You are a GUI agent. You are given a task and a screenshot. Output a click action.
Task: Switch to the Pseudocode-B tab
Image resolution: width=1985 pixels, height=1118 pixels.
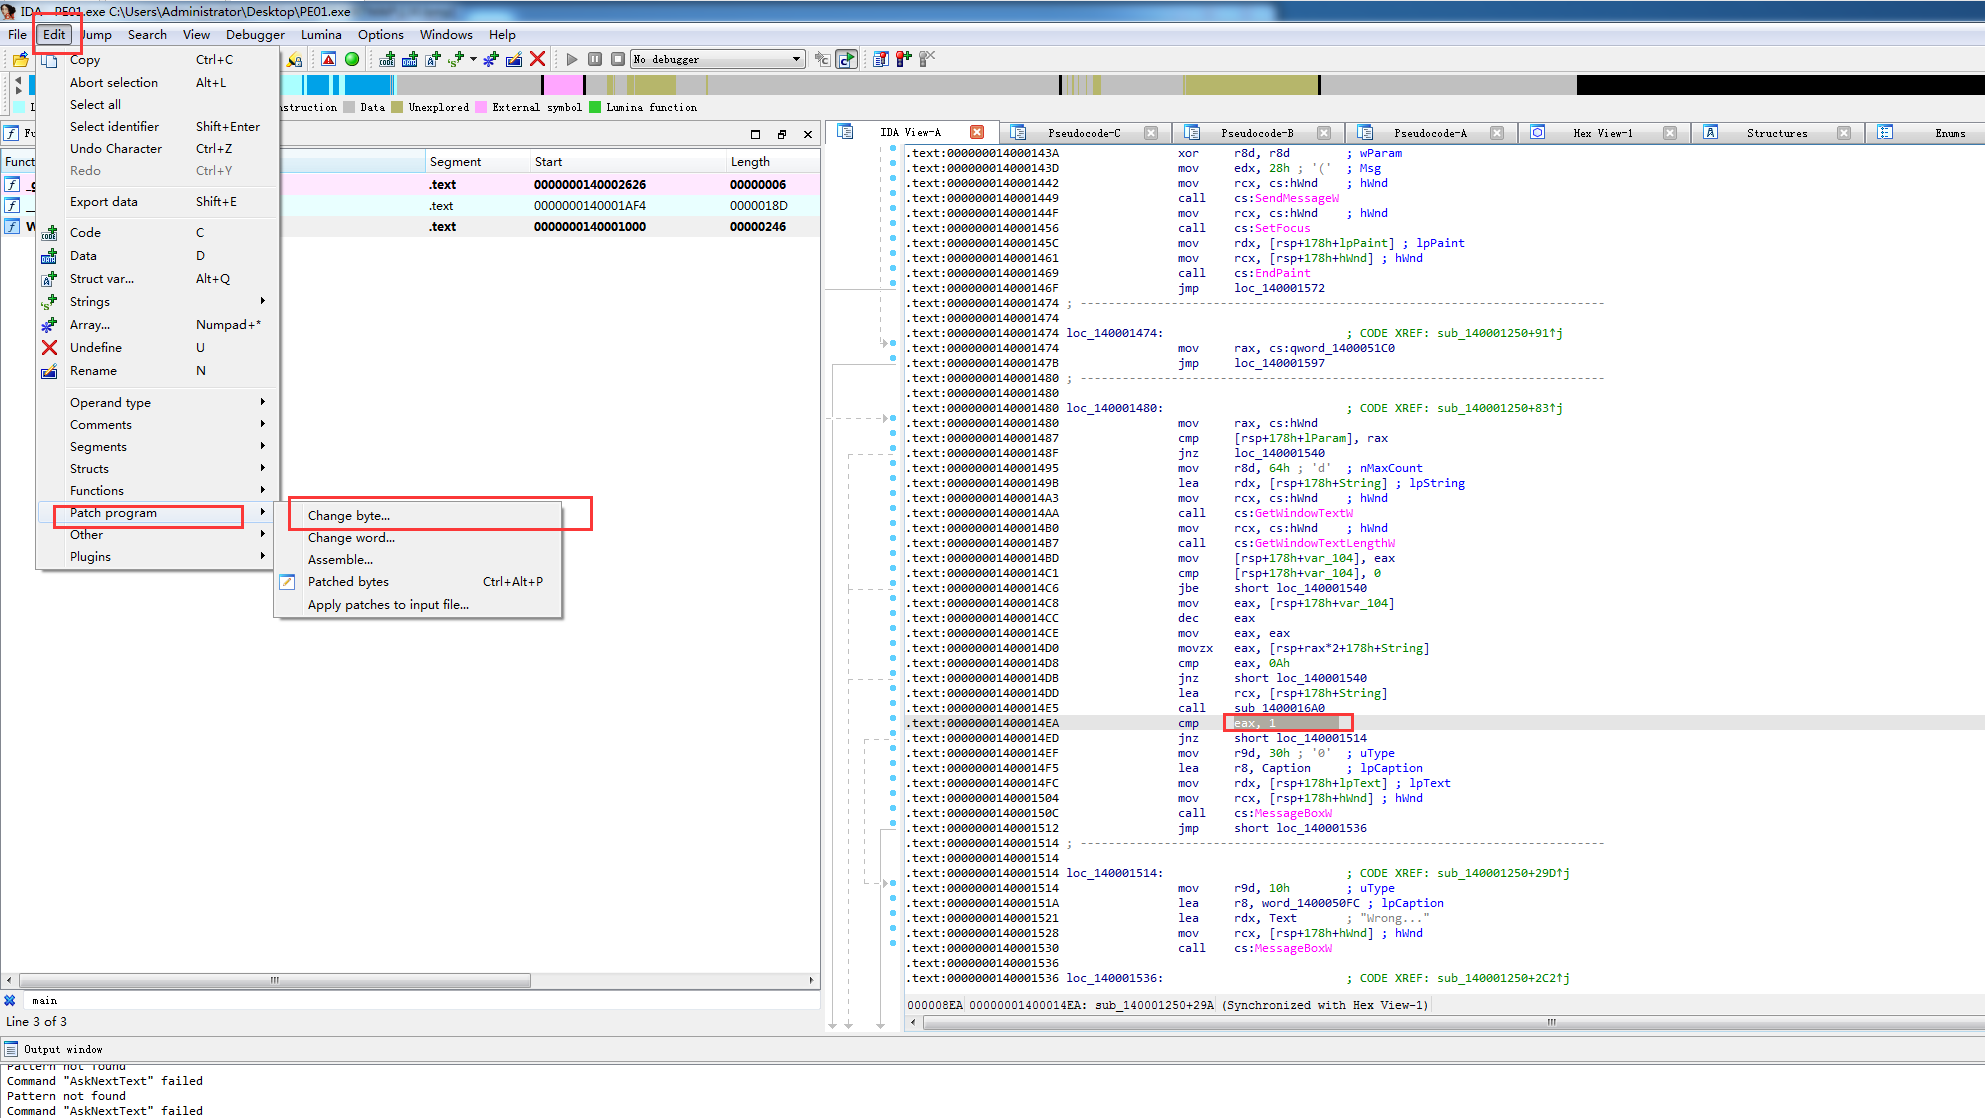click(x=1256, y=133)
